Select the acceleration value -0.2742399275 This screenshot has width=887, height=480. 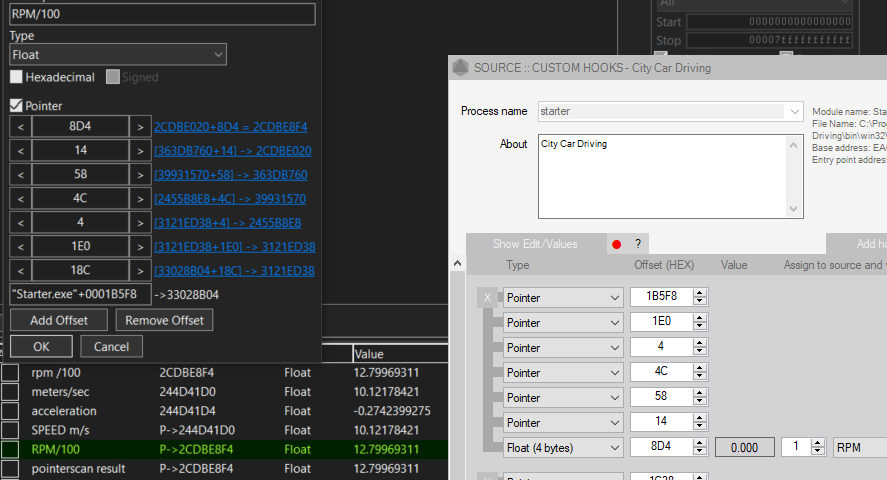click(392, 411)
